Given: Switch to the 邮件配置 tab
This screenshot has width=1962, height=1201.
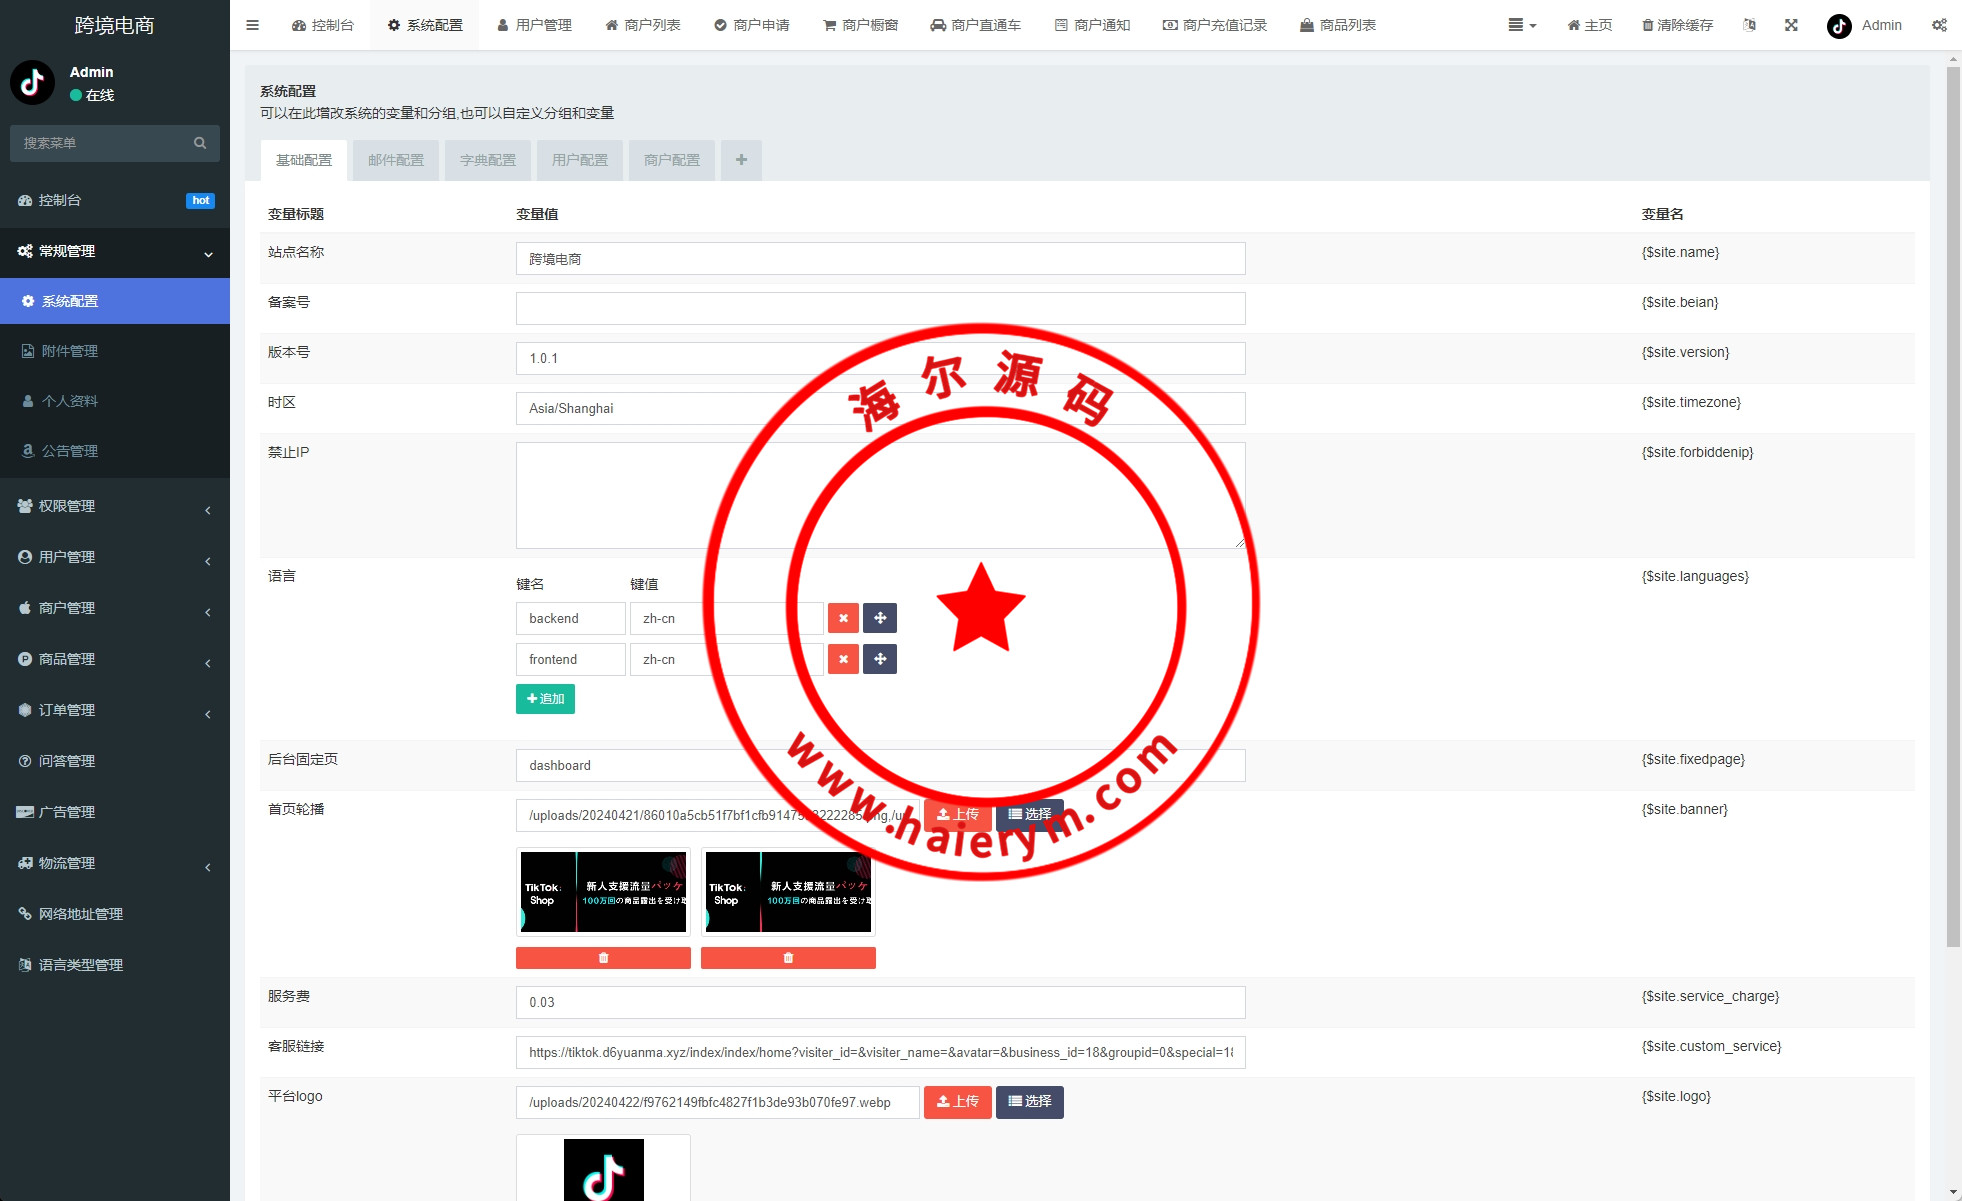Looking at the screenshot, I should (396, 160).
